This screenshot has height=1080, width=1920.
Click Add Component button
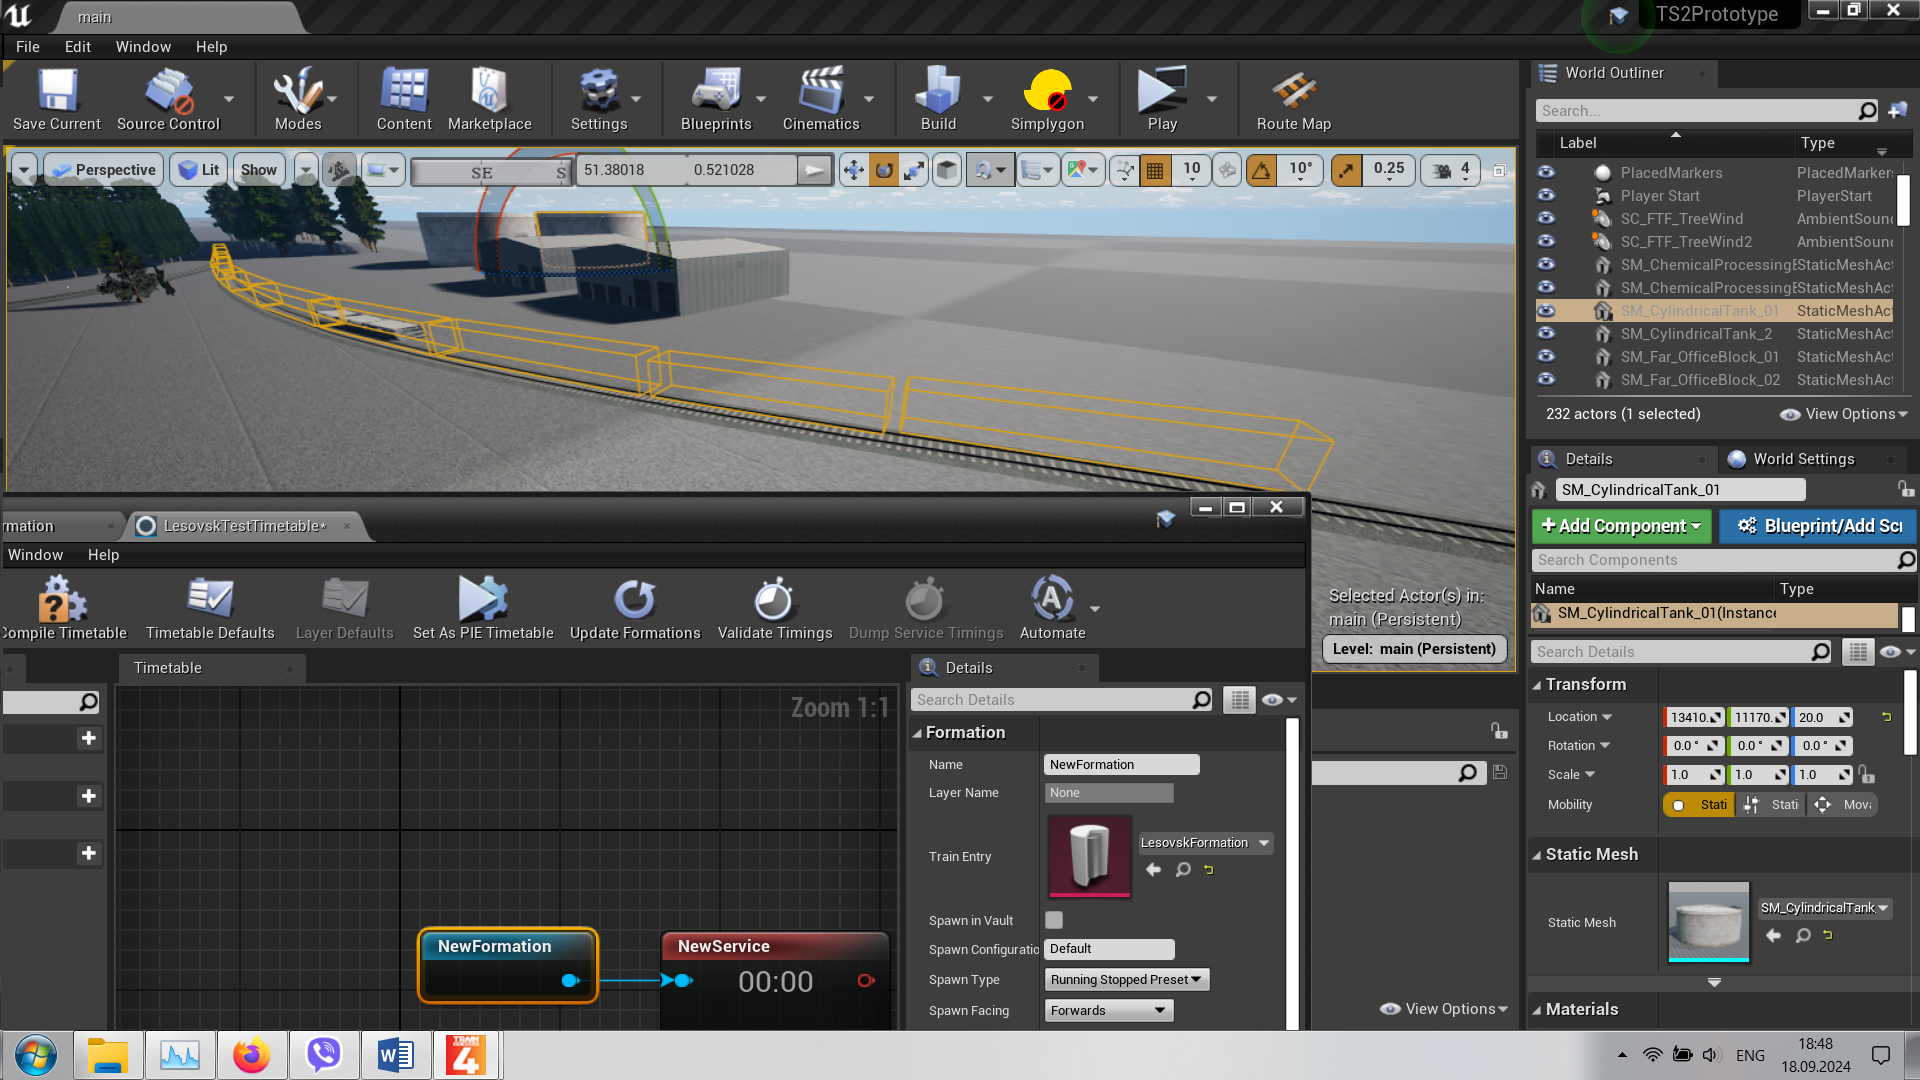click(1621, 526)
